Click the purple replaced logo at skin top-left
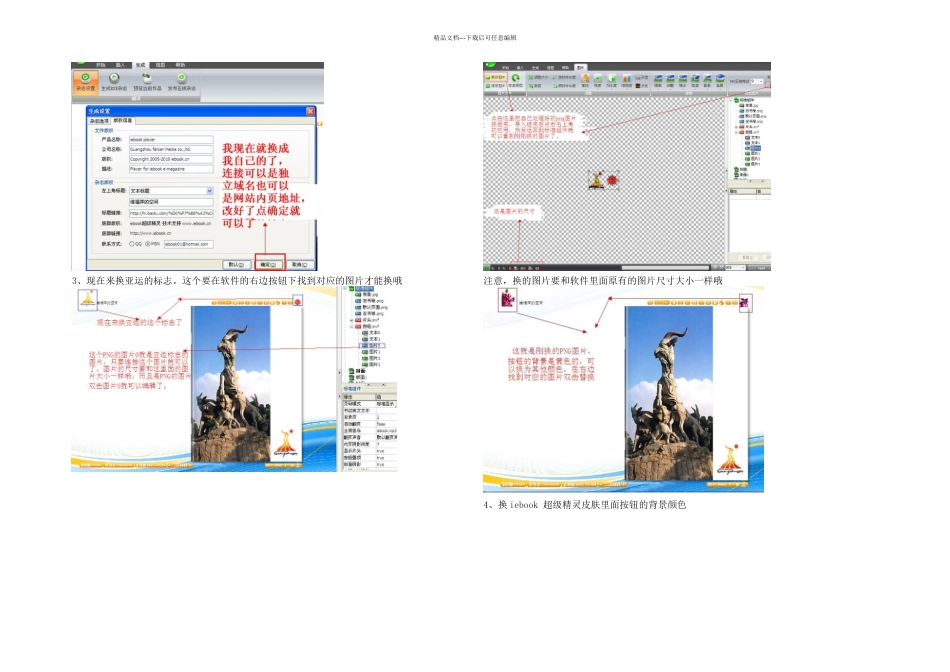 click(507, 299)
